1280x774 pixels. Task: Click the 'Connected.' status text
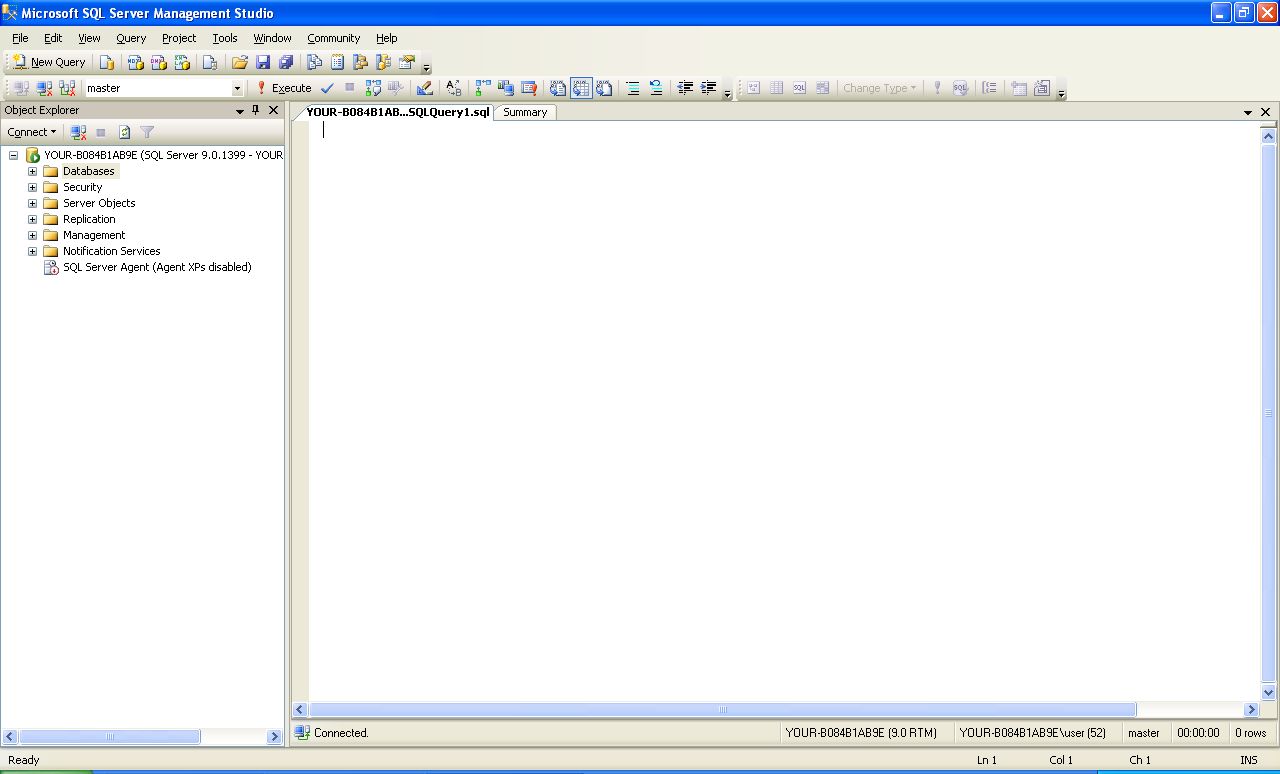341,733
